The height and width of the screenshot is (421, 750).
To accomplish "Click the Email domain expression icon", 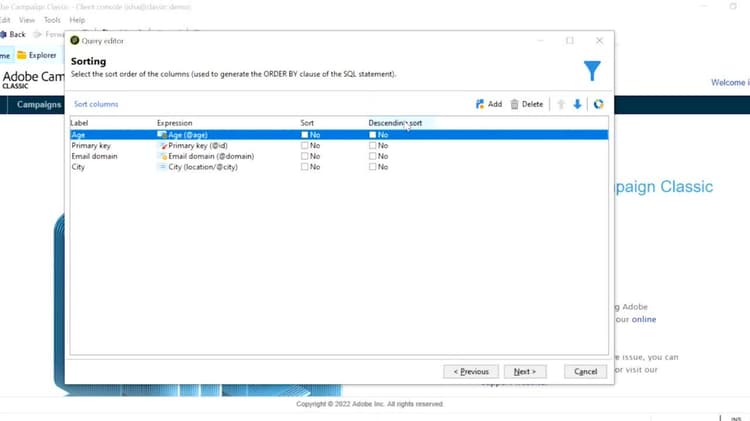I will coord(163,156).
